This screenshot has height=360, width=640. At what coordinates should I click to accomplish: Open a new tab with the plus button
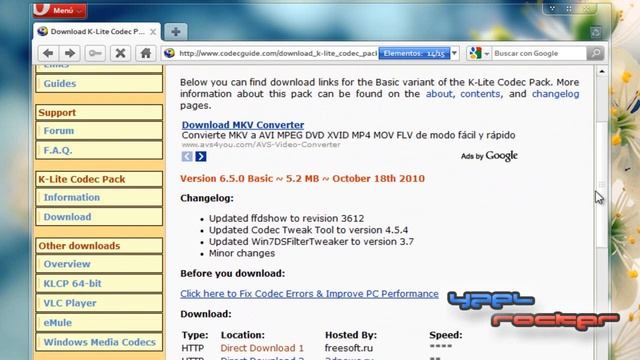176,31
